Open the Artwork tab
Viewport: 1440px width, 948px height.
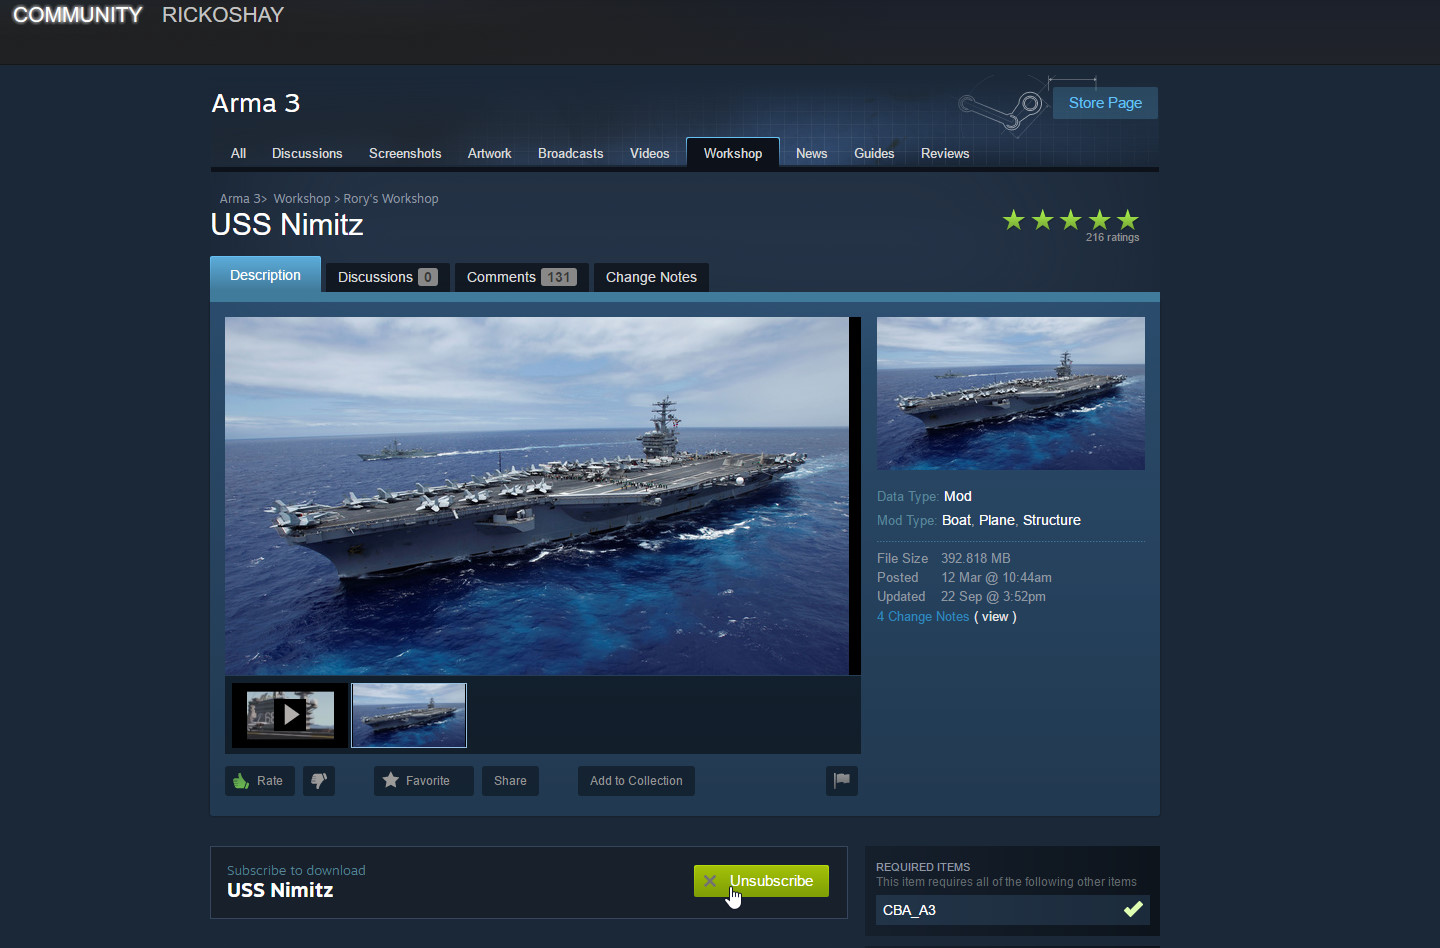pyautogui.click(x=489, y=153)
